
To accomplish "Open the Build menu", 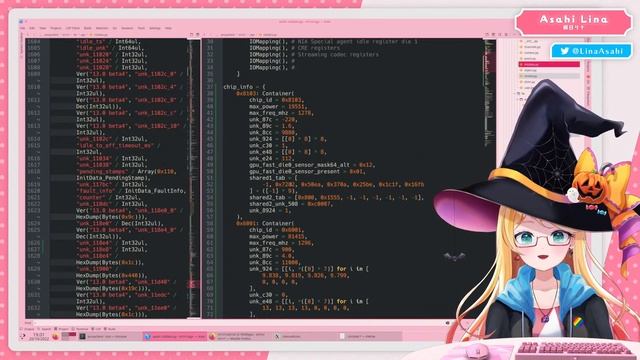I will click(87, 28).
